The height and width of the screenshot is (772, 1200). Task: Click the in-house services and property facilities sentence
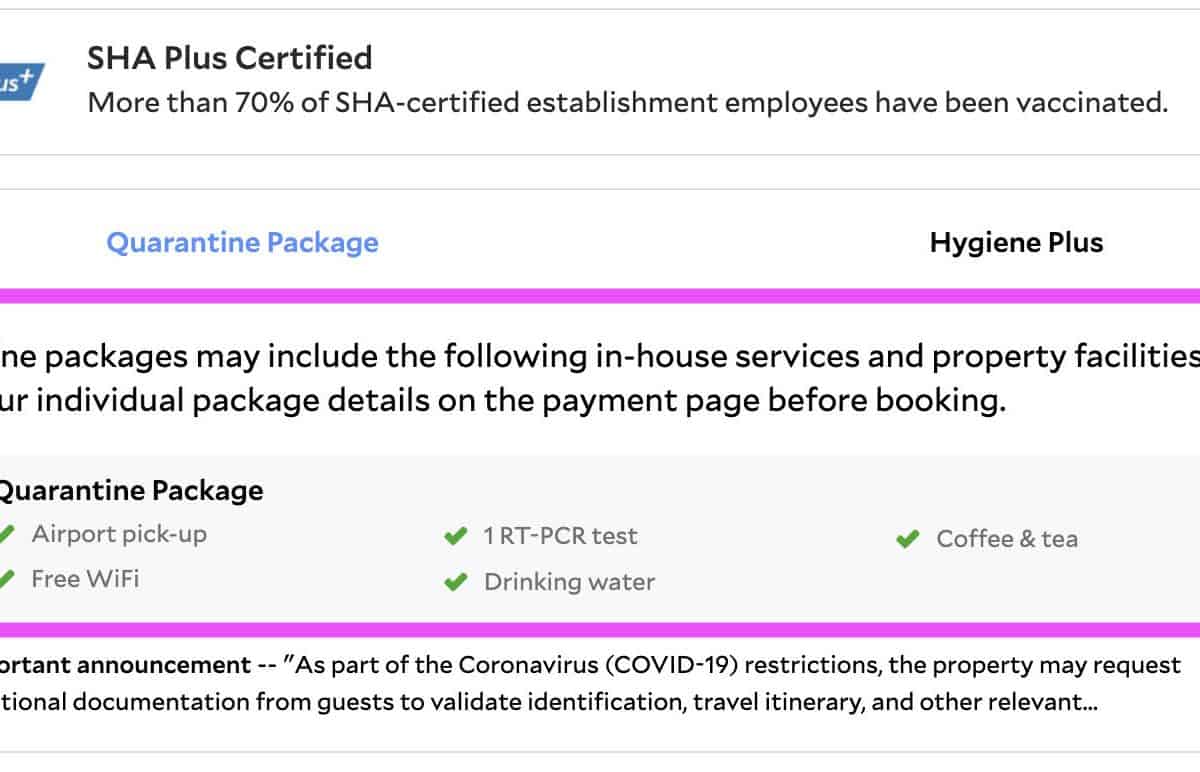(x=600, y=356)
